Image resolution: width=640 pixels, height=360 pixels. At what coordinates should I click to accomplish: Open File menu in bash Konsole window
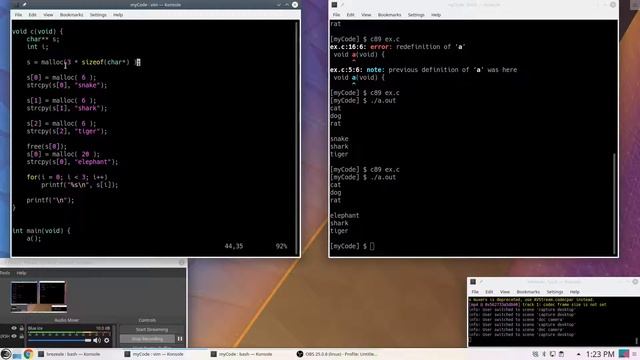[336, 15]
